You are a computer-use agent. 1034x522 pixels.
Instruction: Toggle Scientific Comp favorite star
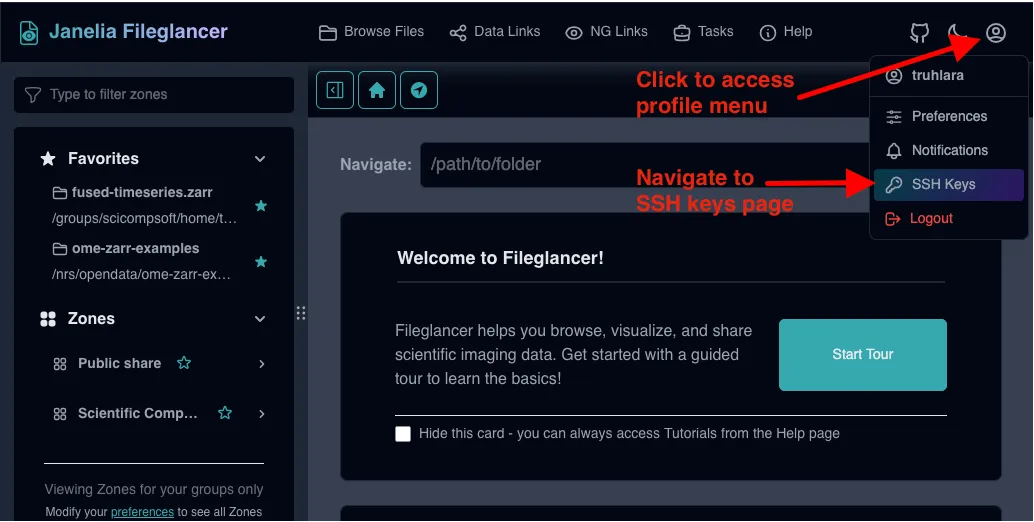tap(225, 413)
